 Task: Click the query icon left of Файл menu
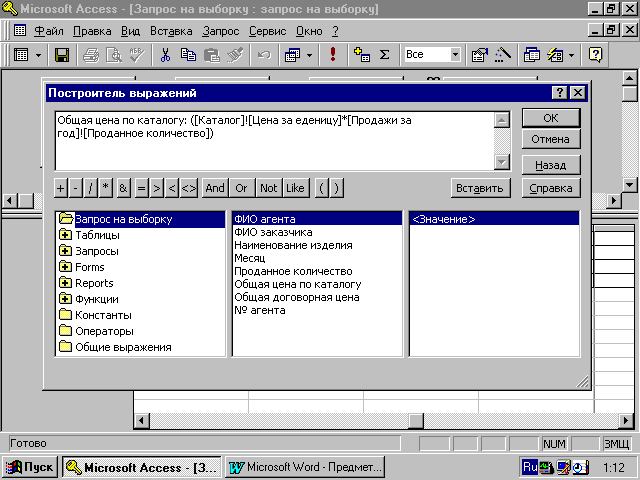coord(20,30)
